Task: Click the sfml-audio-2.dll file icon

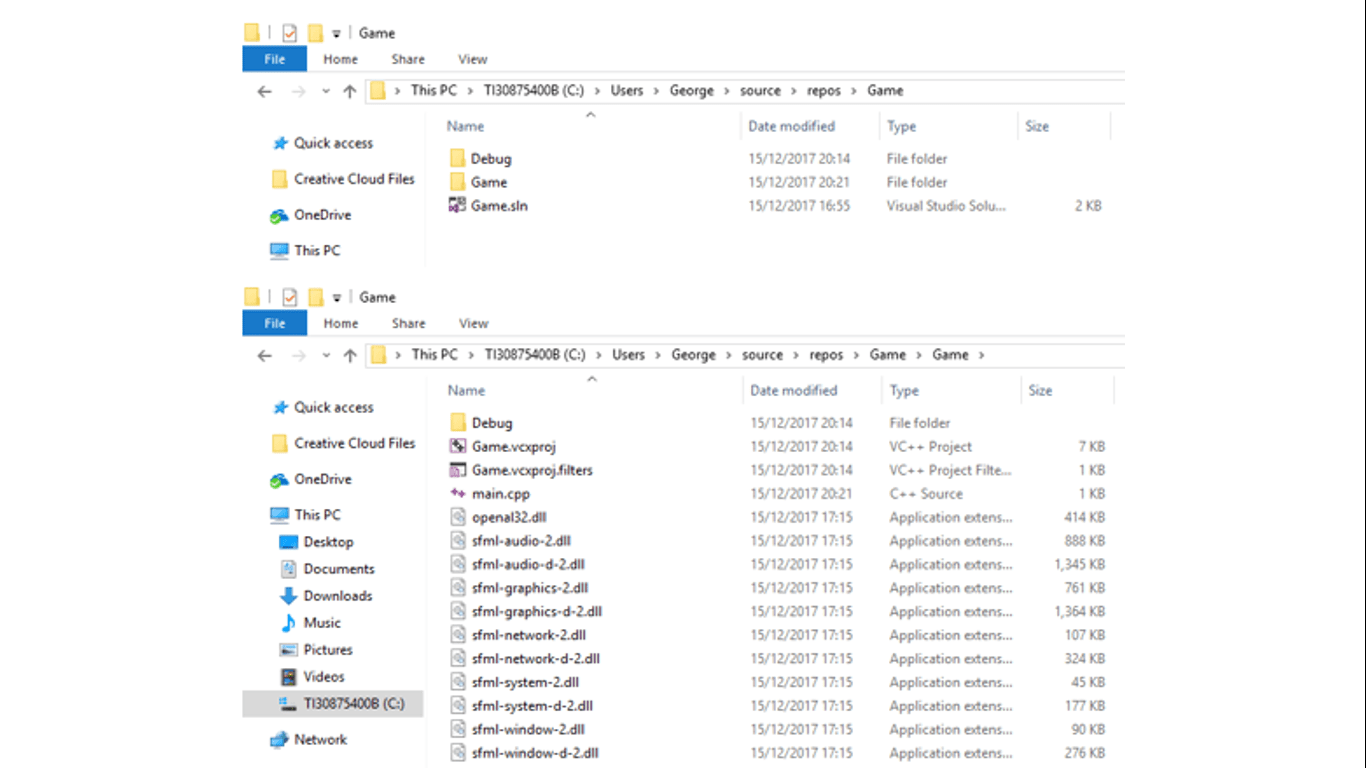Action: [458, 541]
